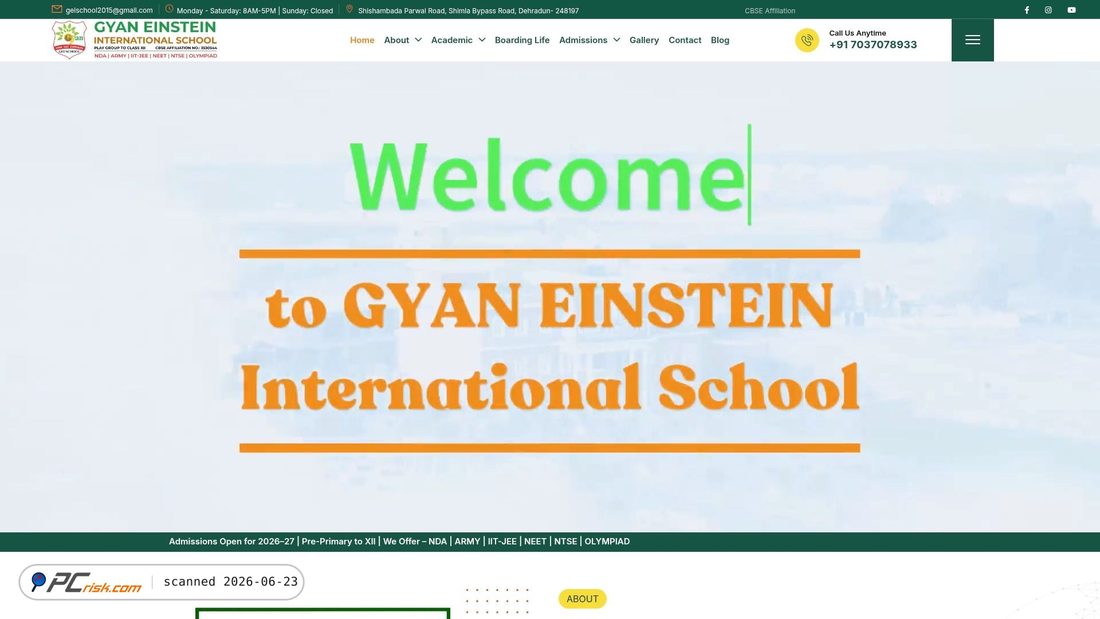
Task: Go to the Home menu item
Action: click(362, 40)
